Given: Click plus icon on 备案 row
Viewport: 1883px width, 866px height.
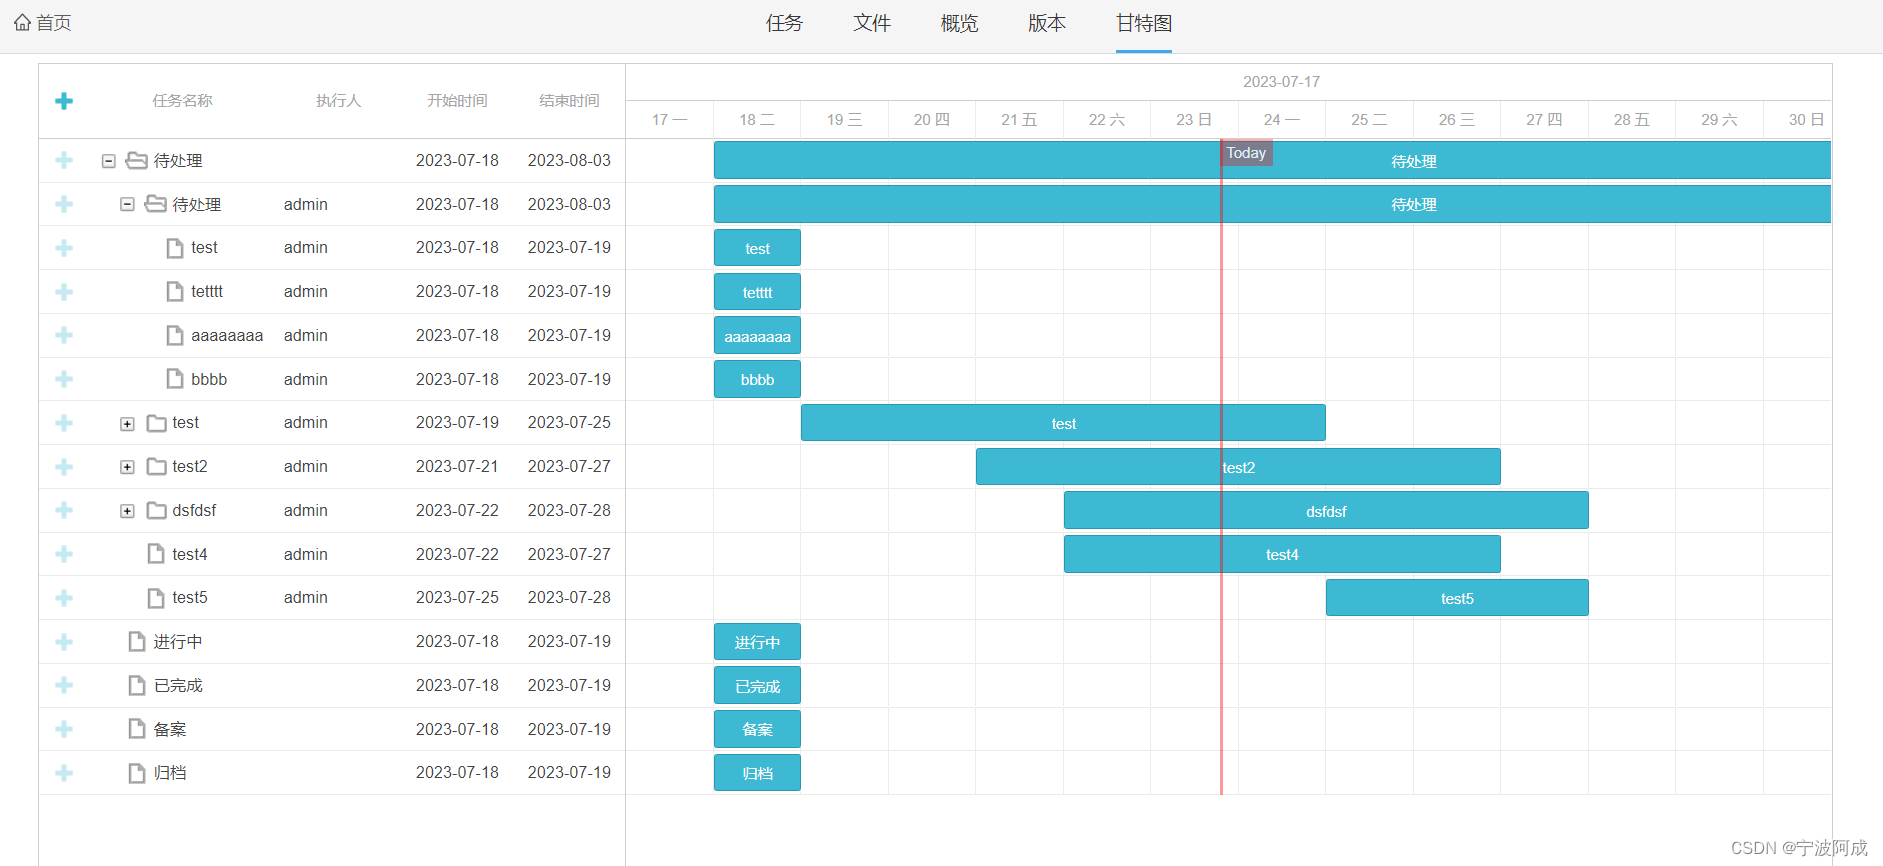Looking at the screenshot, I should point(64,729).
